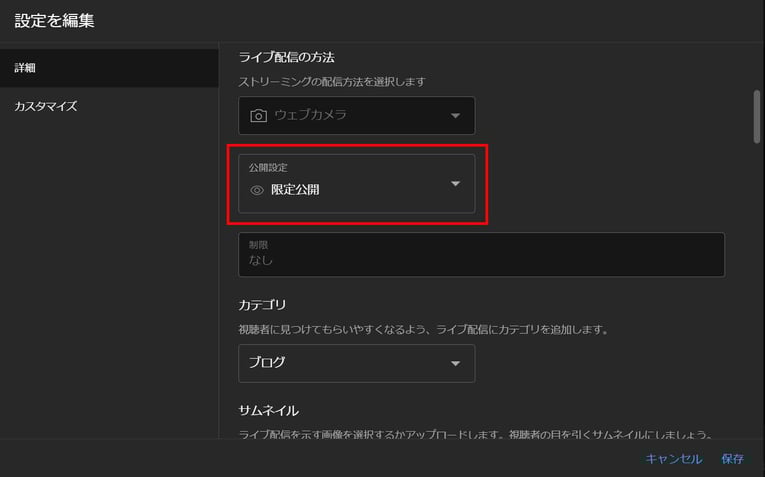Click the eye icon beside 限定公開

[257, 190]
